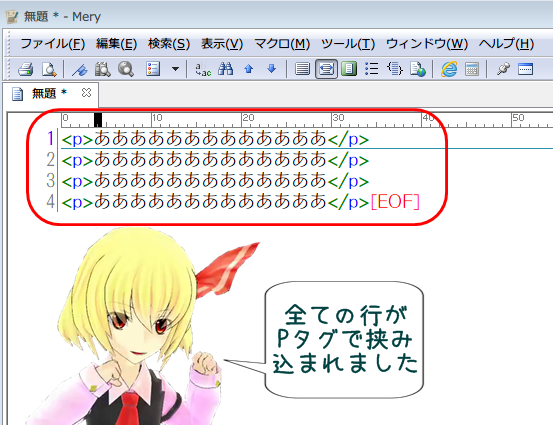The height and width of the screenshot is (425, 553).
Task: Click the binoculars Find icon
Action: 225,69
